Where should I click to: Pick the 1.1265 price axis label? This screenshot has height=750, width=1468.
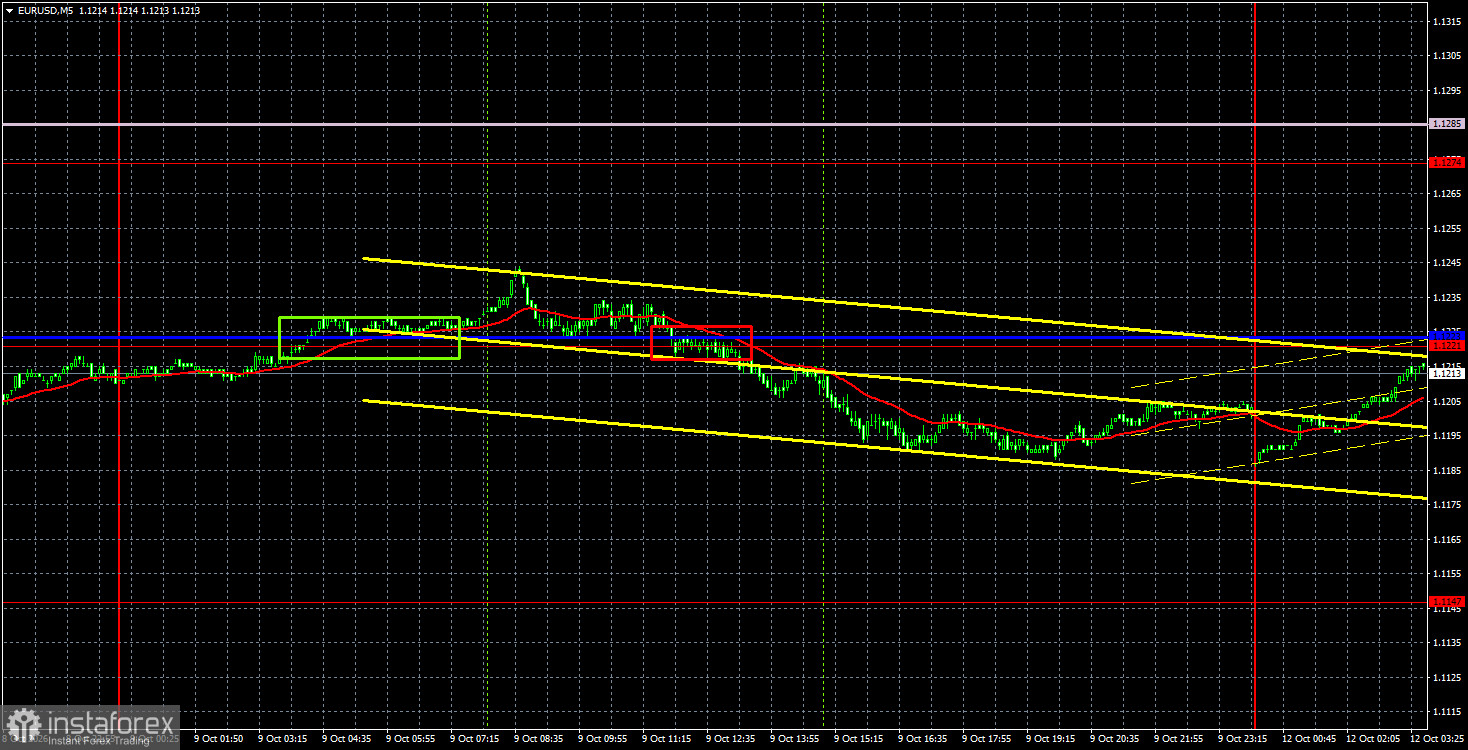click(x=1447, y=194)
